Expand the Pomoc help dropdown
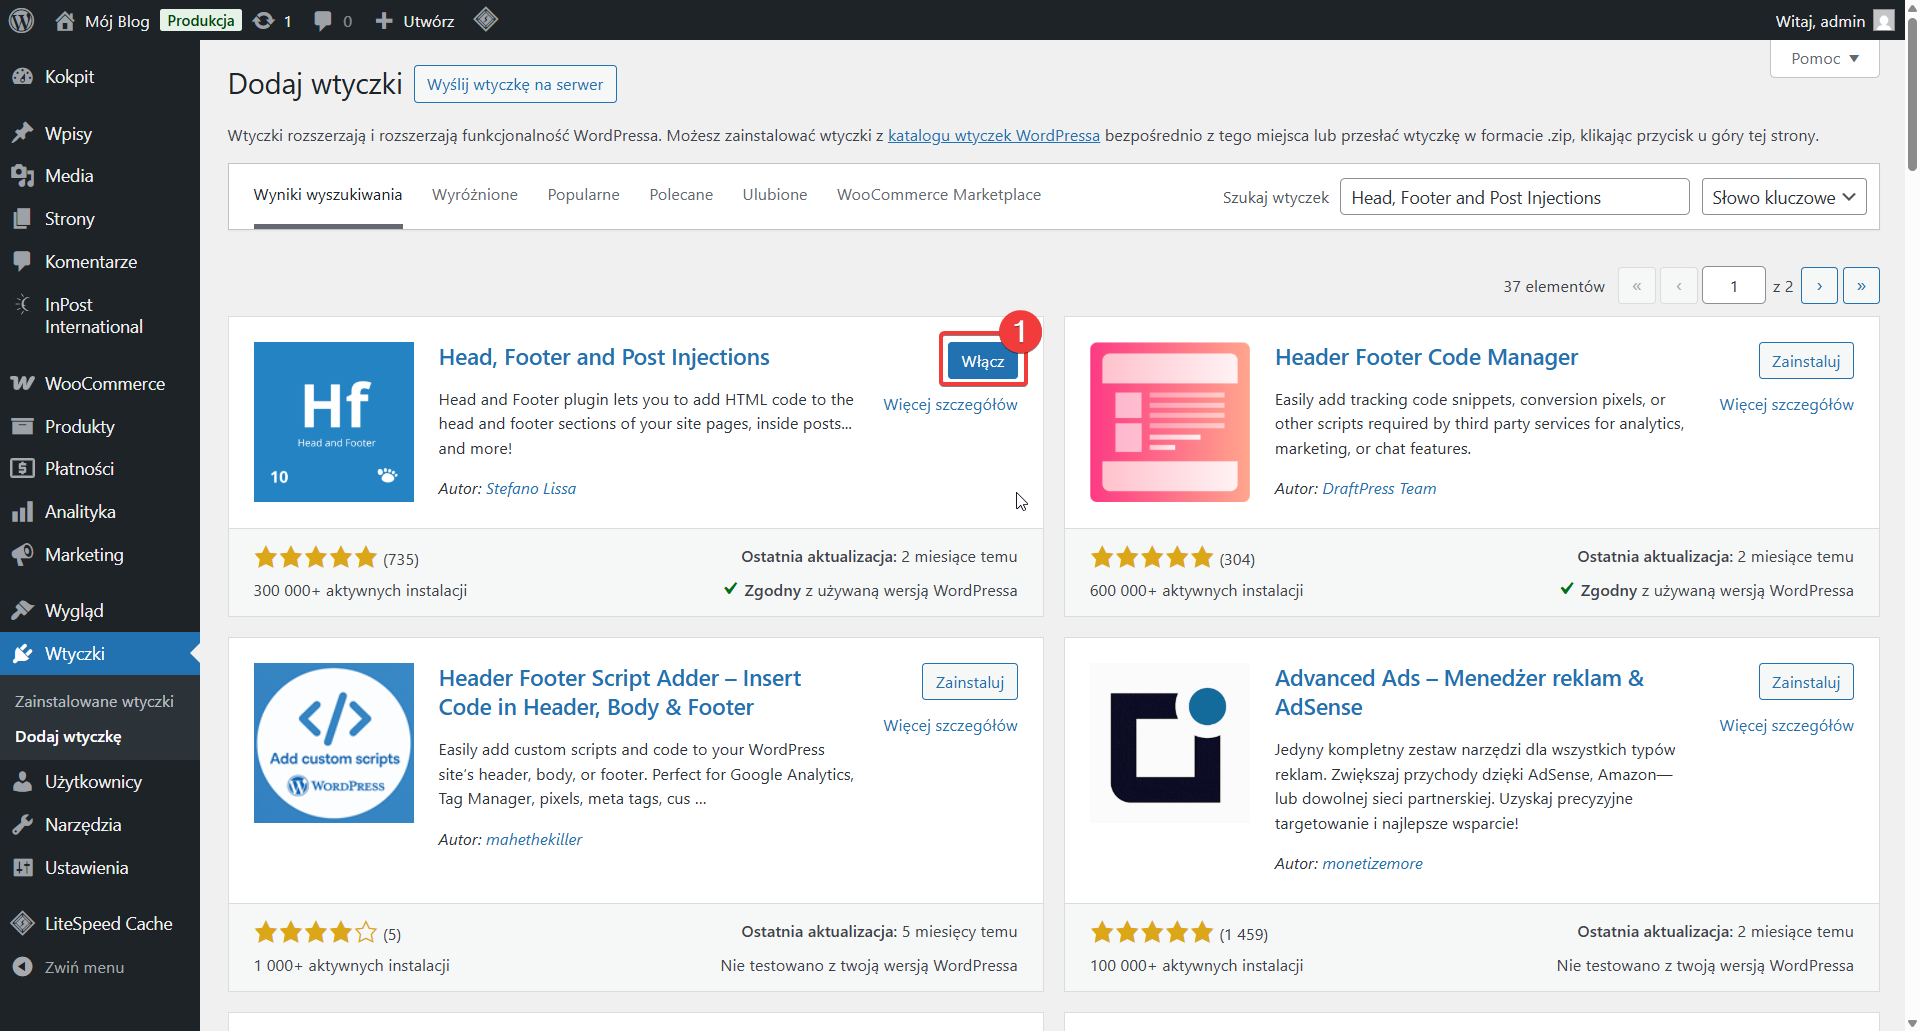This screenshot has height=1031, width=1920. pos(1824,58)
